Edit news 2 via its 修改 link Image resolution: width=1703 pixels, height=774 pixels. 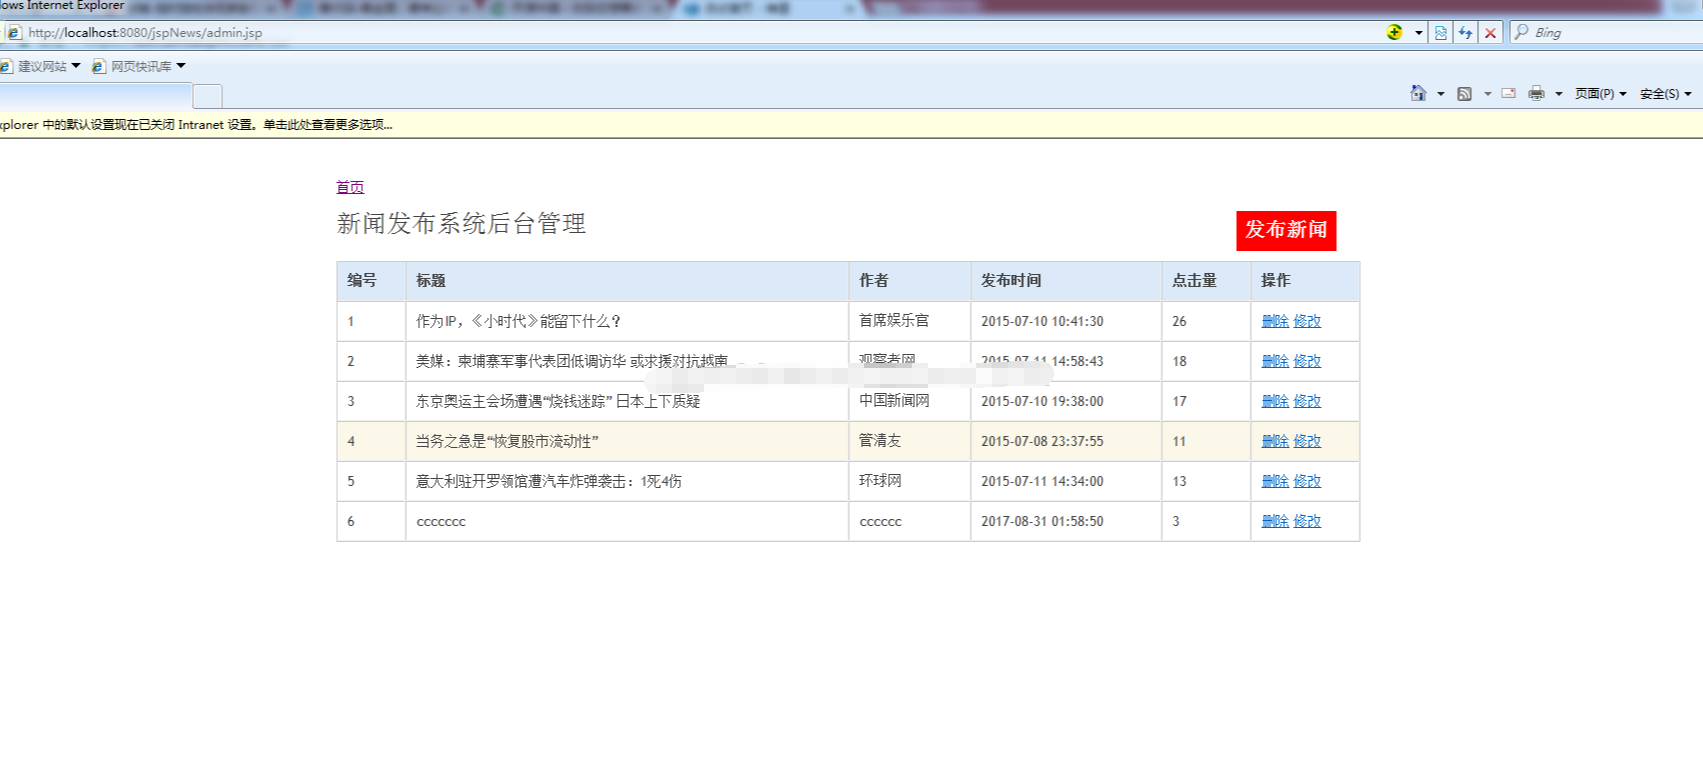pos(1307,361)
